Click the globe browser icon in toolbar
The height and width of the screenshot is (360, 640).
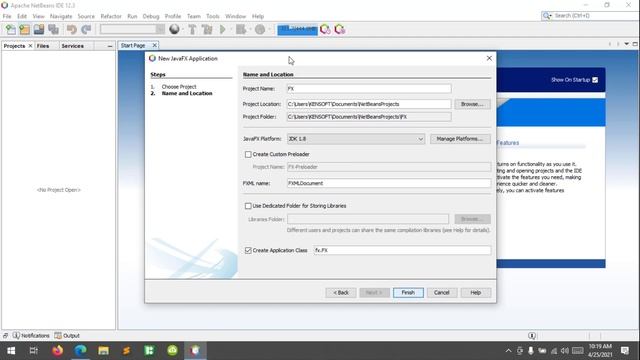click(174, 29)
